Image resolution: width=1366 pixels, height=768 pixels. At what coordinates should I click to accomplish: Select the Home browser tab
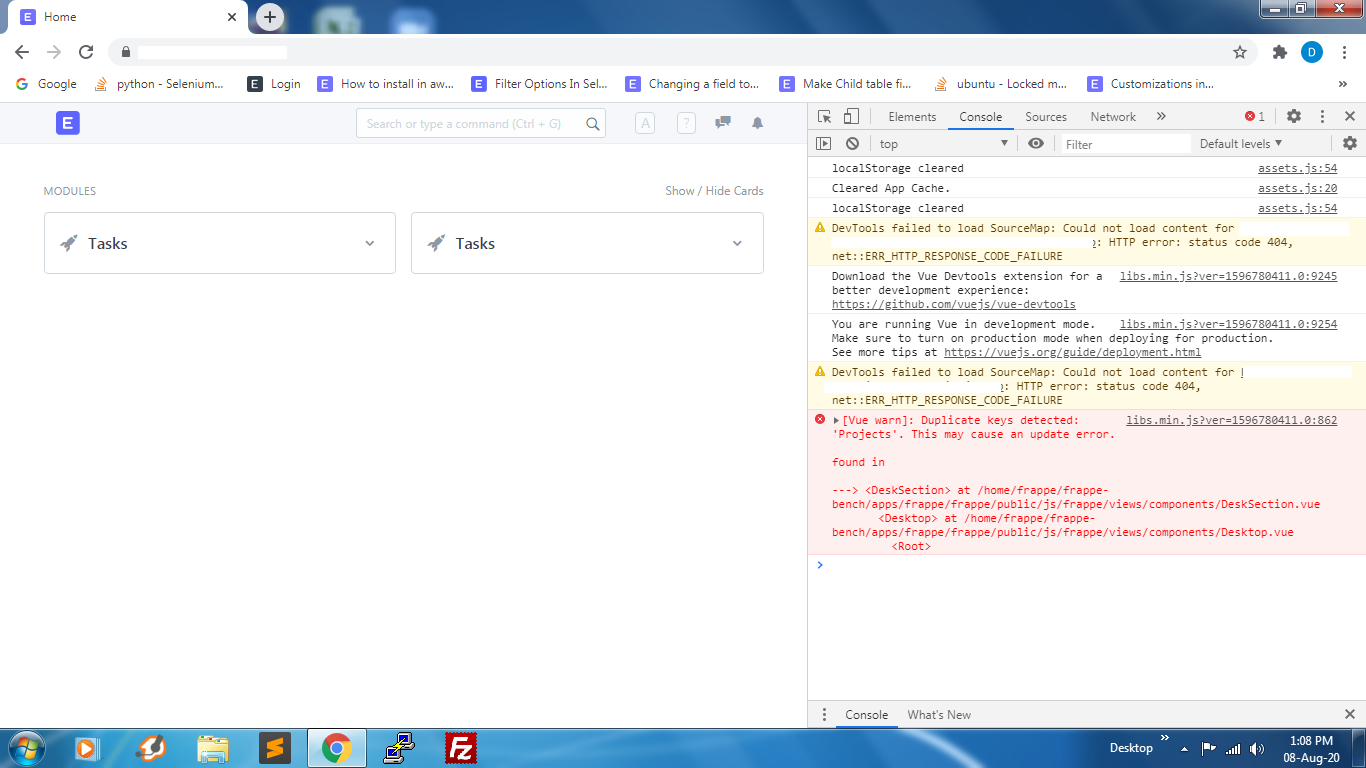point(130,17)
